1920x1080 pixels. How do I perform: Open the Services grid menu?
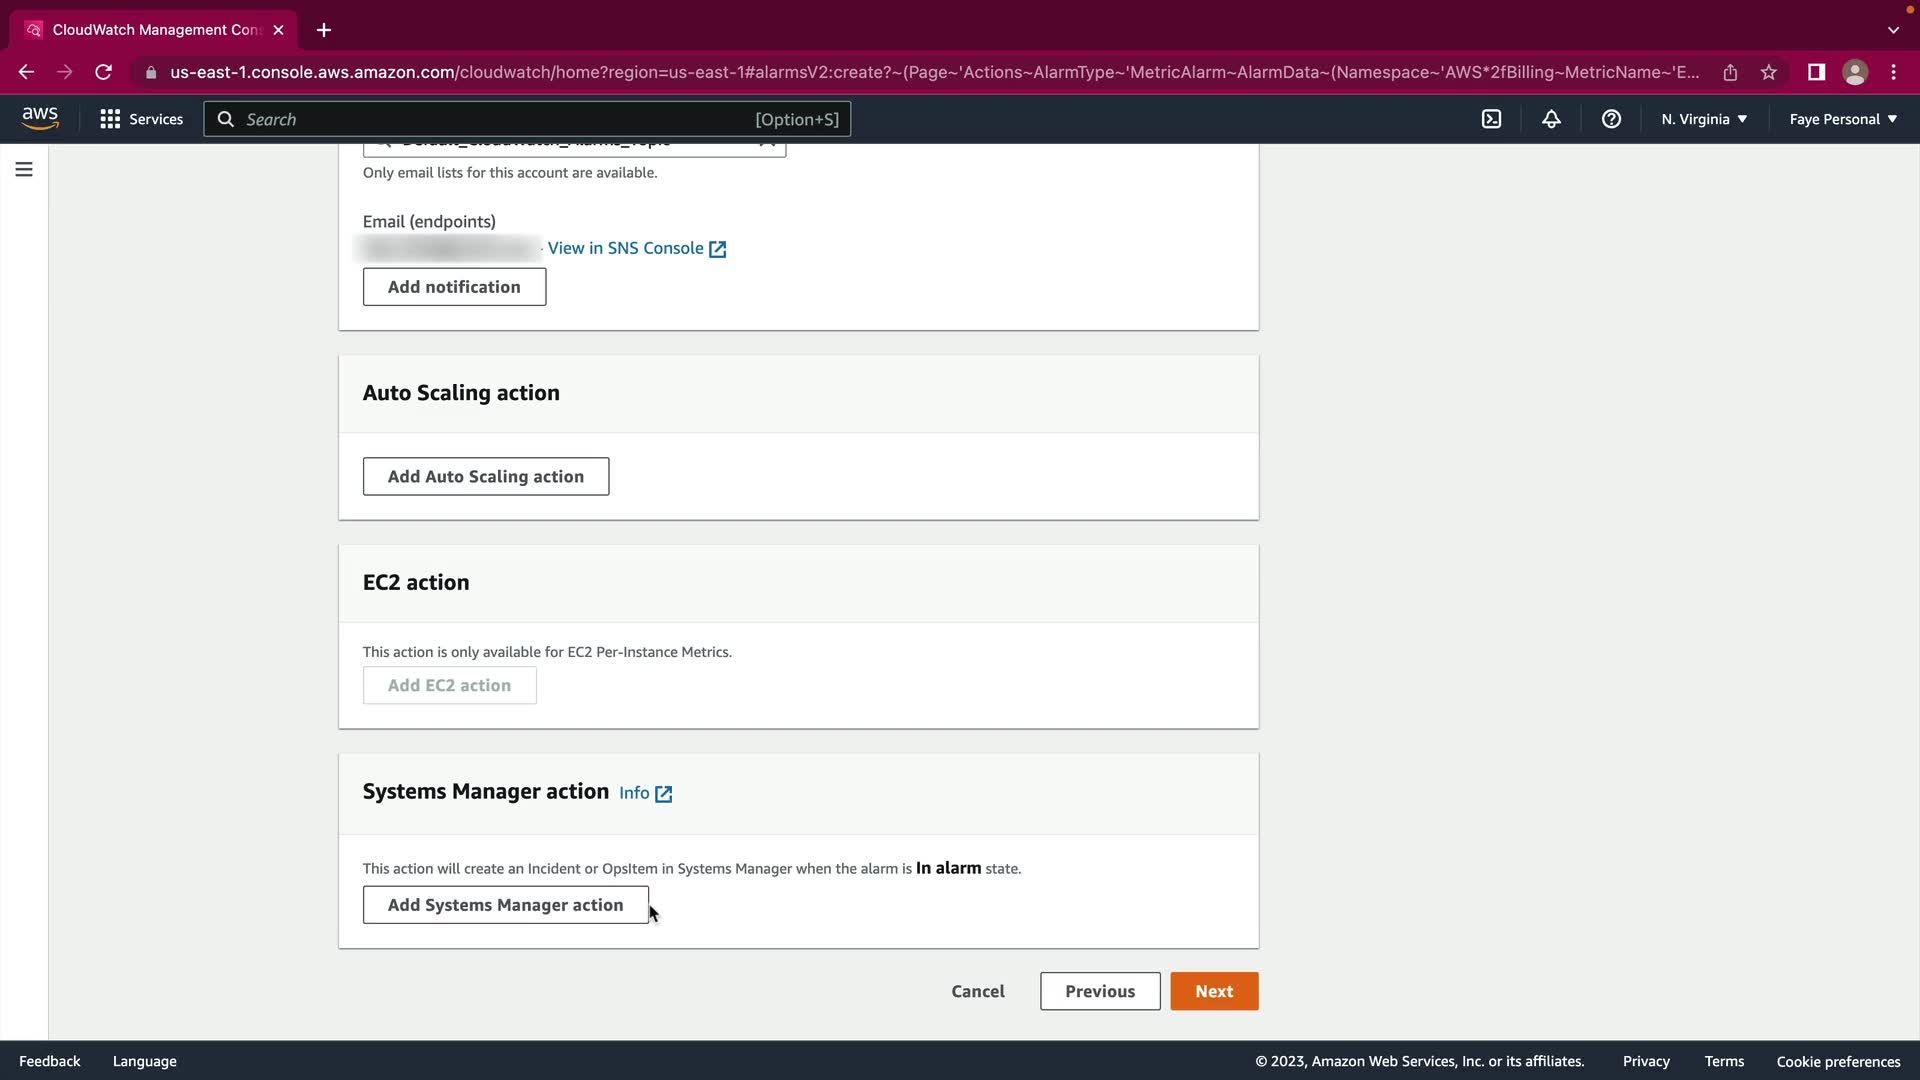(x=141, y=119)
